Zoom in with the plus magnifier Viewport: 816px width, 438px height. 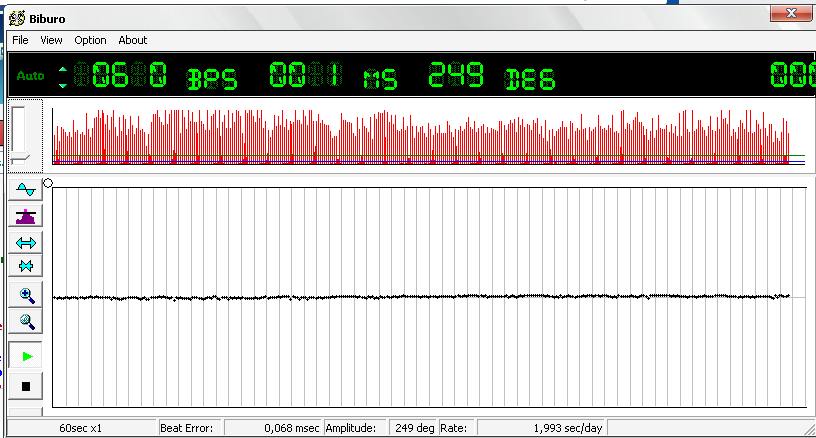click(x=27, y=296)
